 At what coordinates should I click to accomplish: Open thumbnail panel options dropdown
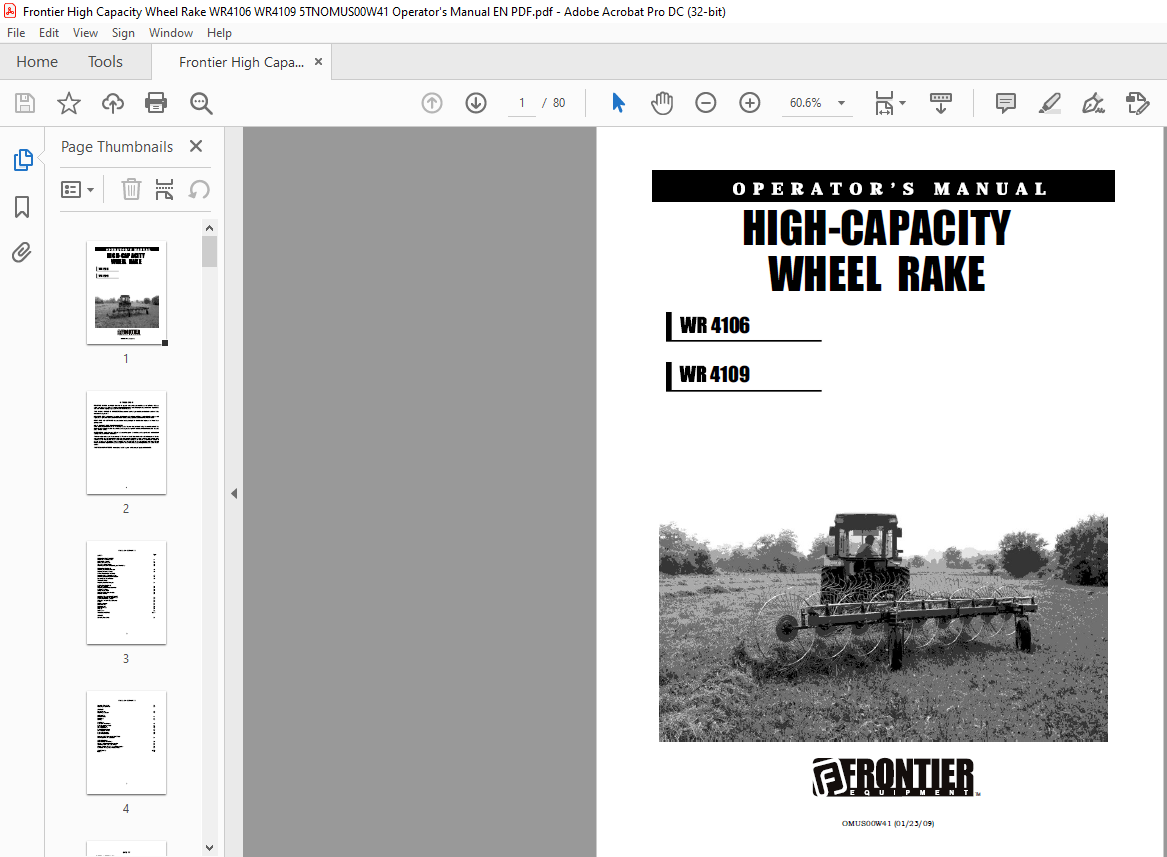(77, 189)
